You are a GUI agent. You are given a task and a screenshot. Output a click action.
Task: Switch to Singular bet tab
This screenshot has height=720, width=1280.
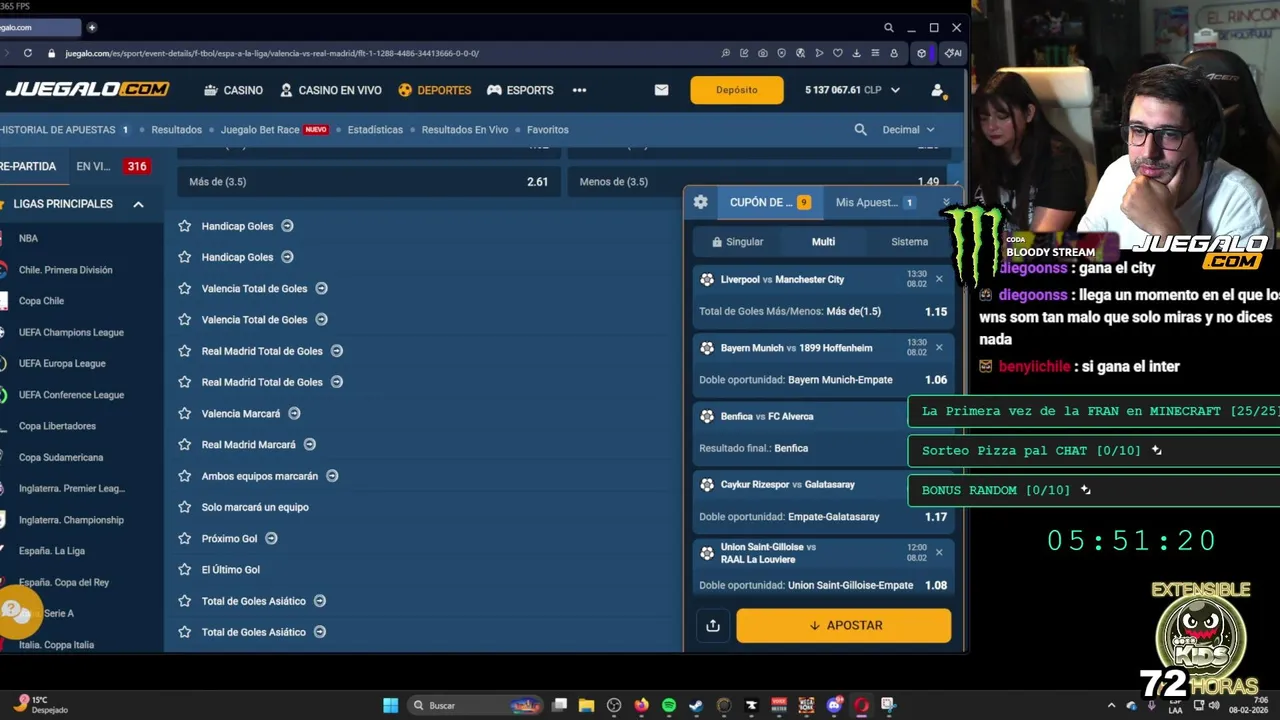point(737,242)
